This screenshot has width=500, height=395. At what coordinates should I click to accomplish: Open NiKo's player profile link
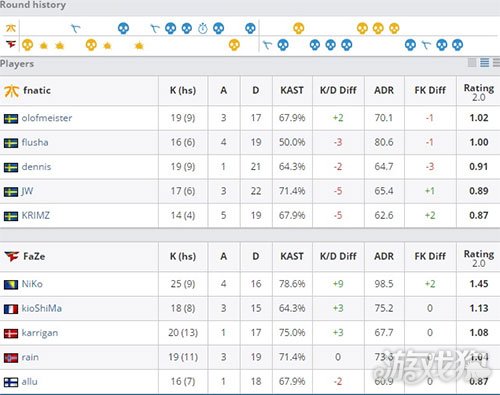click(x=32, y=284)
